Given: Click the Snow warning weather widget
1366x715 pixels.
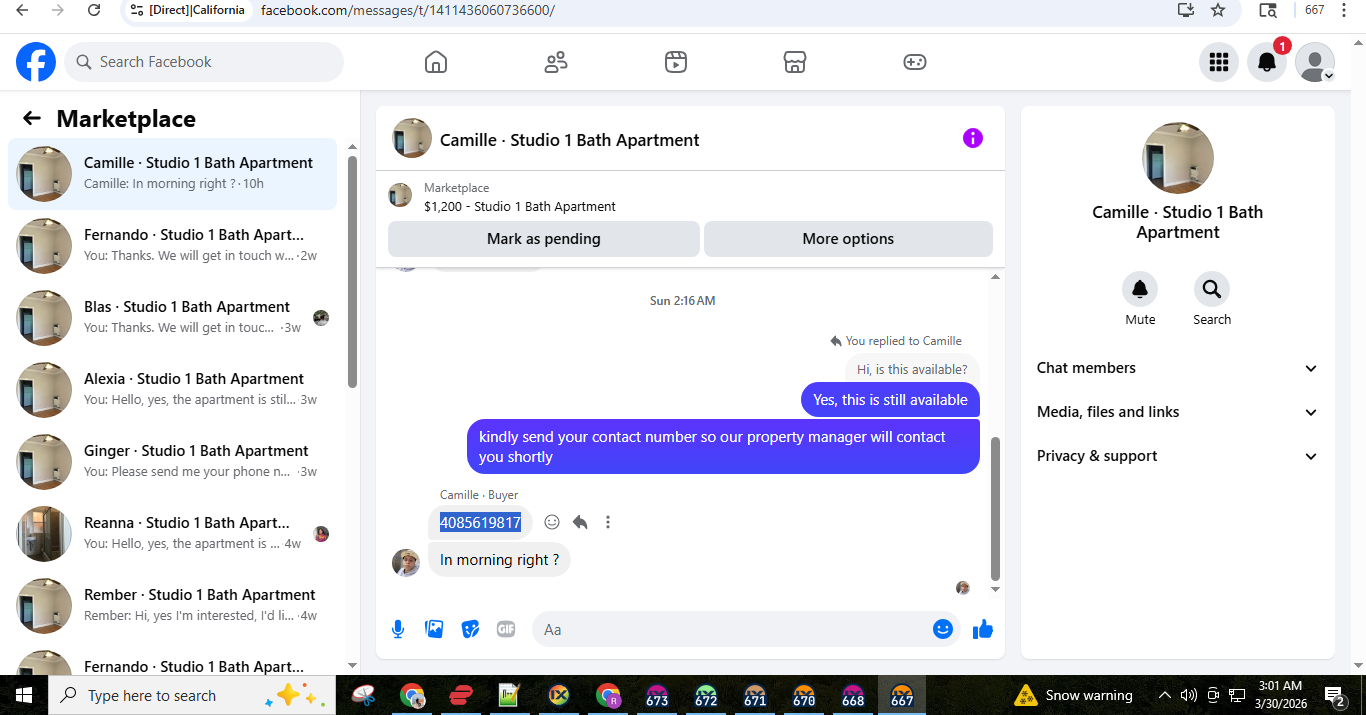Looking at the screenshot, I should pos(1075,695).
